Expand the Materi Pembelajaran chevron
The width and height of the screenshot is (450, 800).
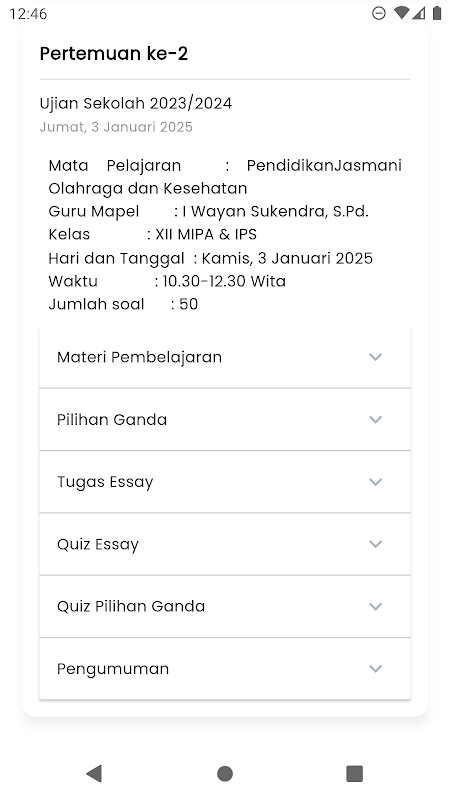tap(376, 357)
